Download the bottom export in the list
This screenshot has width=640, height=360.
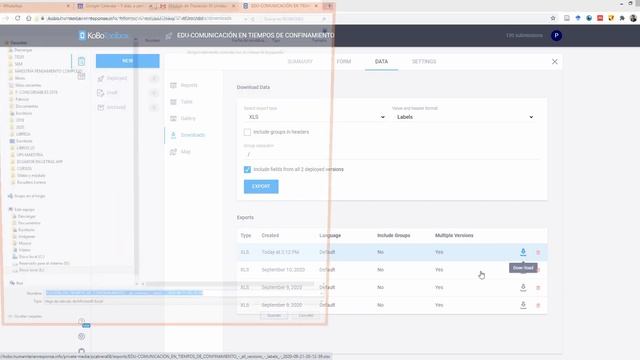[x=523, y=305]
